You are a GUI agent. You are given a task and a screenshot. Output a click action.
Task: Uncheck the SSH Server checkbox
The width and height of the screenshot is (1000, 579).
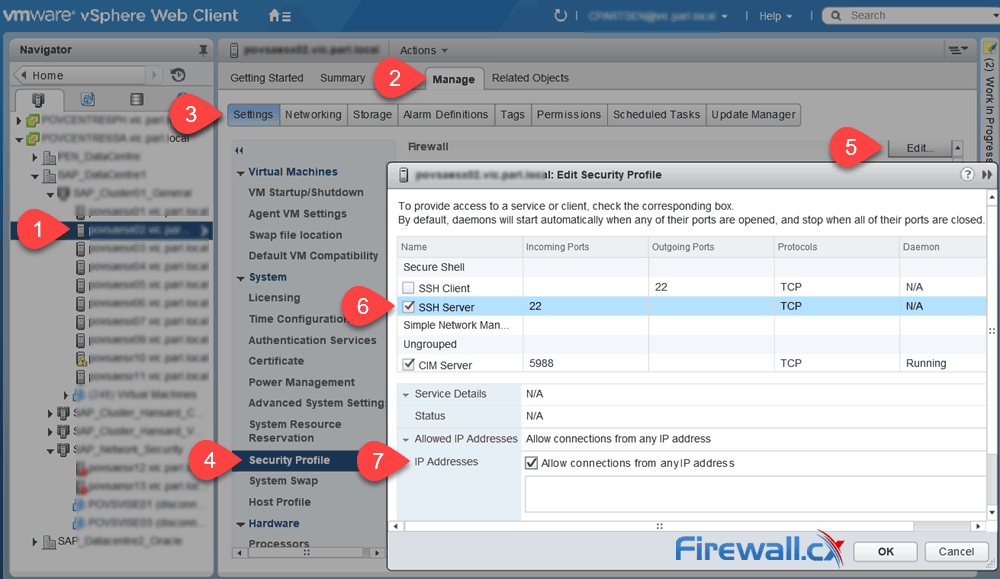coord(408,307)
